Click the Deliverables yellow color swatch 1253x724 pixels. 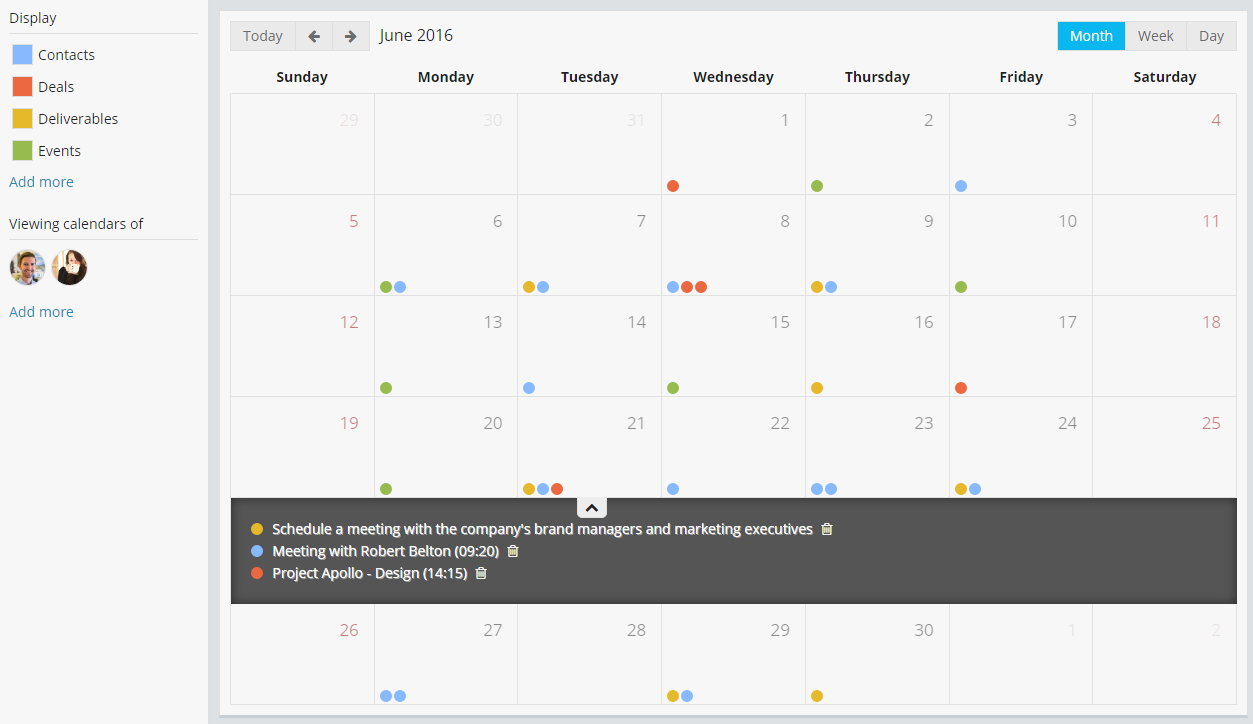pos(22,119)
